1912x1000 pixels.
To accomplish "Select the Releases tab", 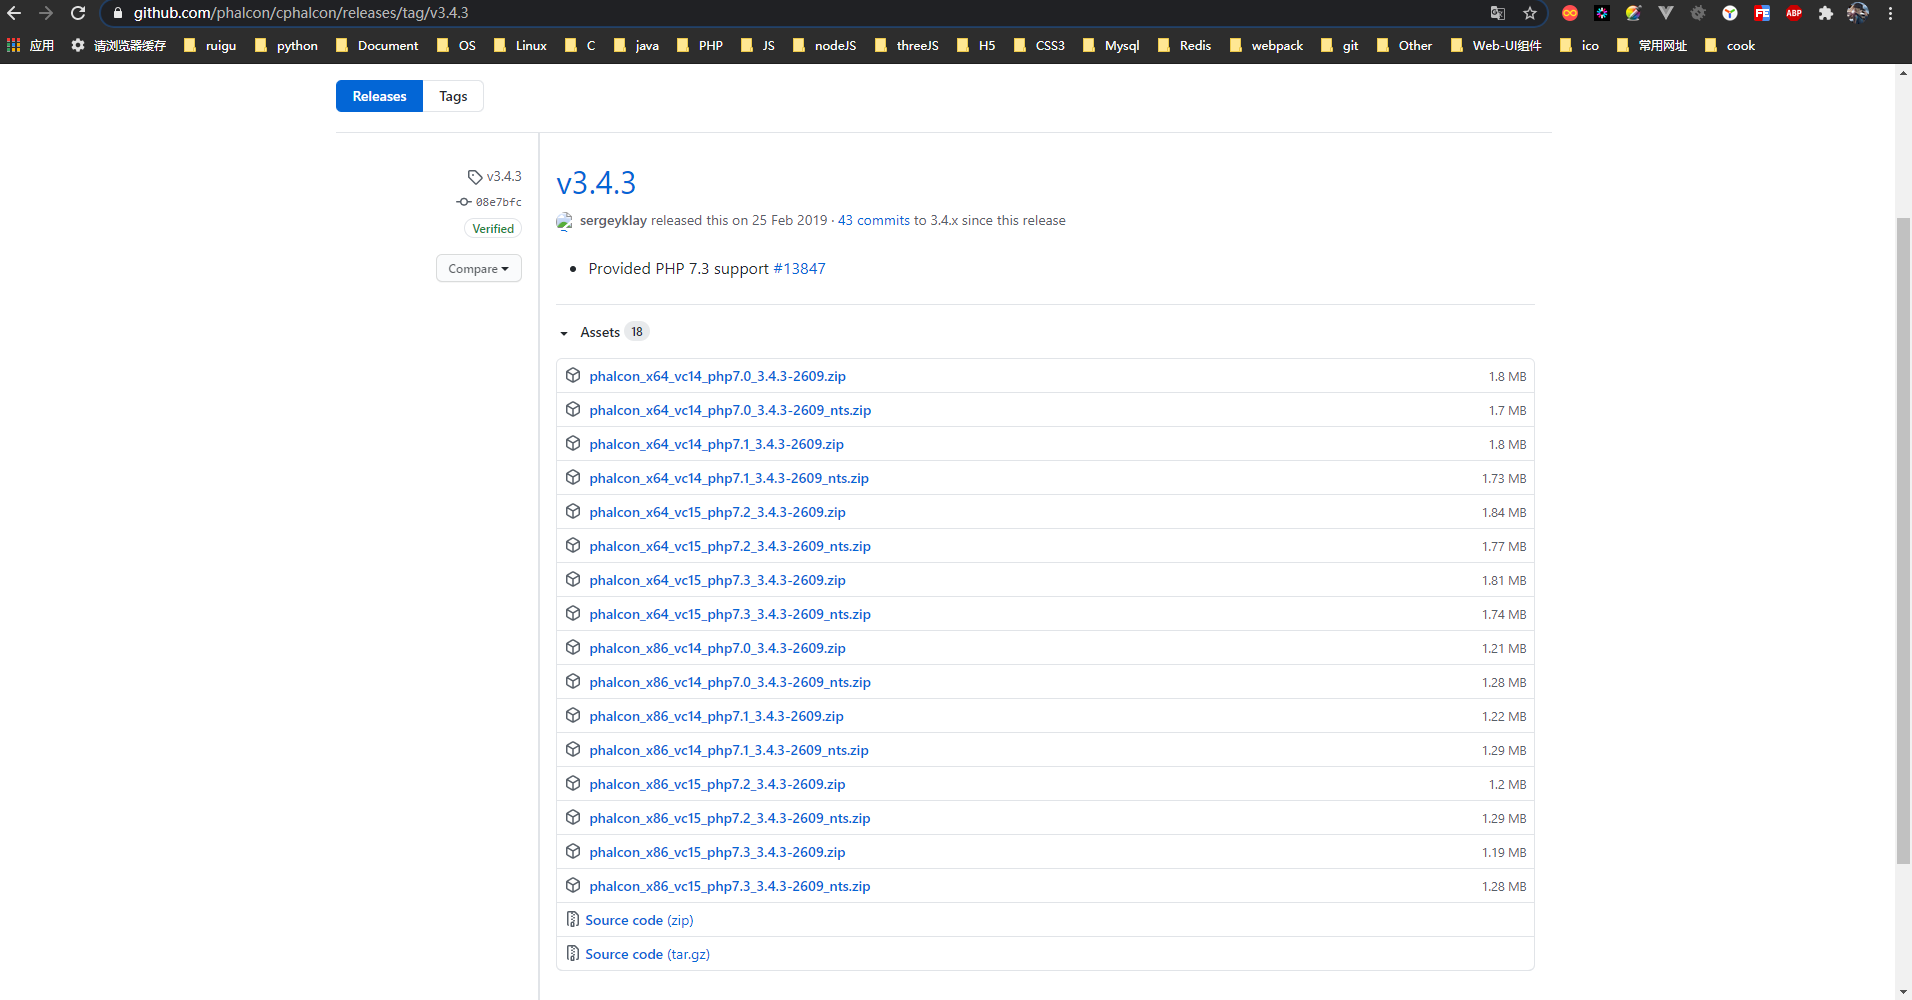I will (x=379, y=96).
